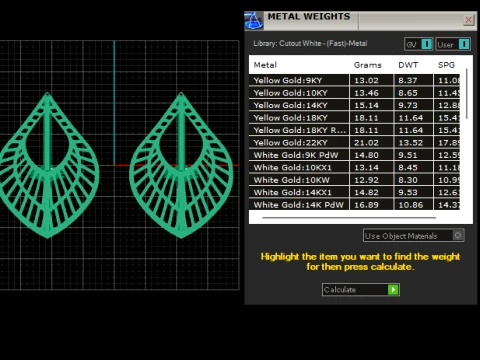The width and height of the screenshot is (480, 360).
Task: Select the Yellow Gold:18KY R... row
Action: pyautogui.click(x=354, y=130)
